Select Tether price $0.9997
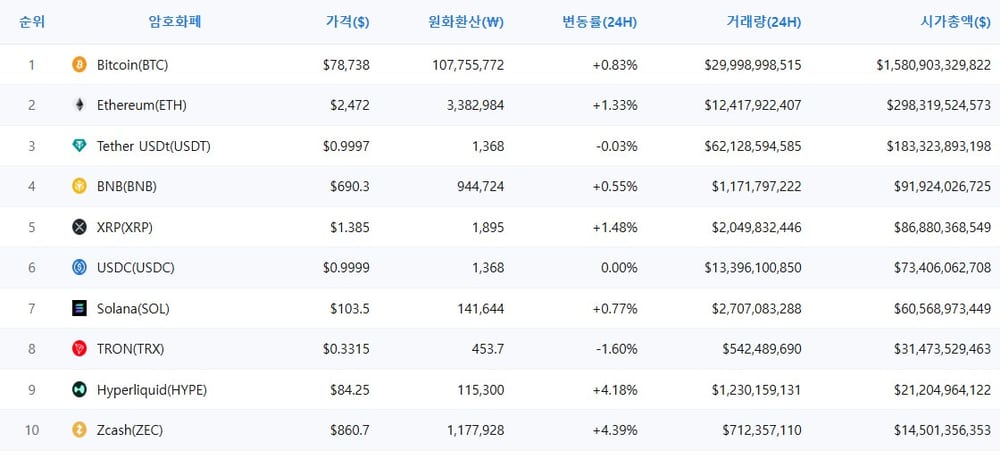1000x459 pixels. [346, 146]
